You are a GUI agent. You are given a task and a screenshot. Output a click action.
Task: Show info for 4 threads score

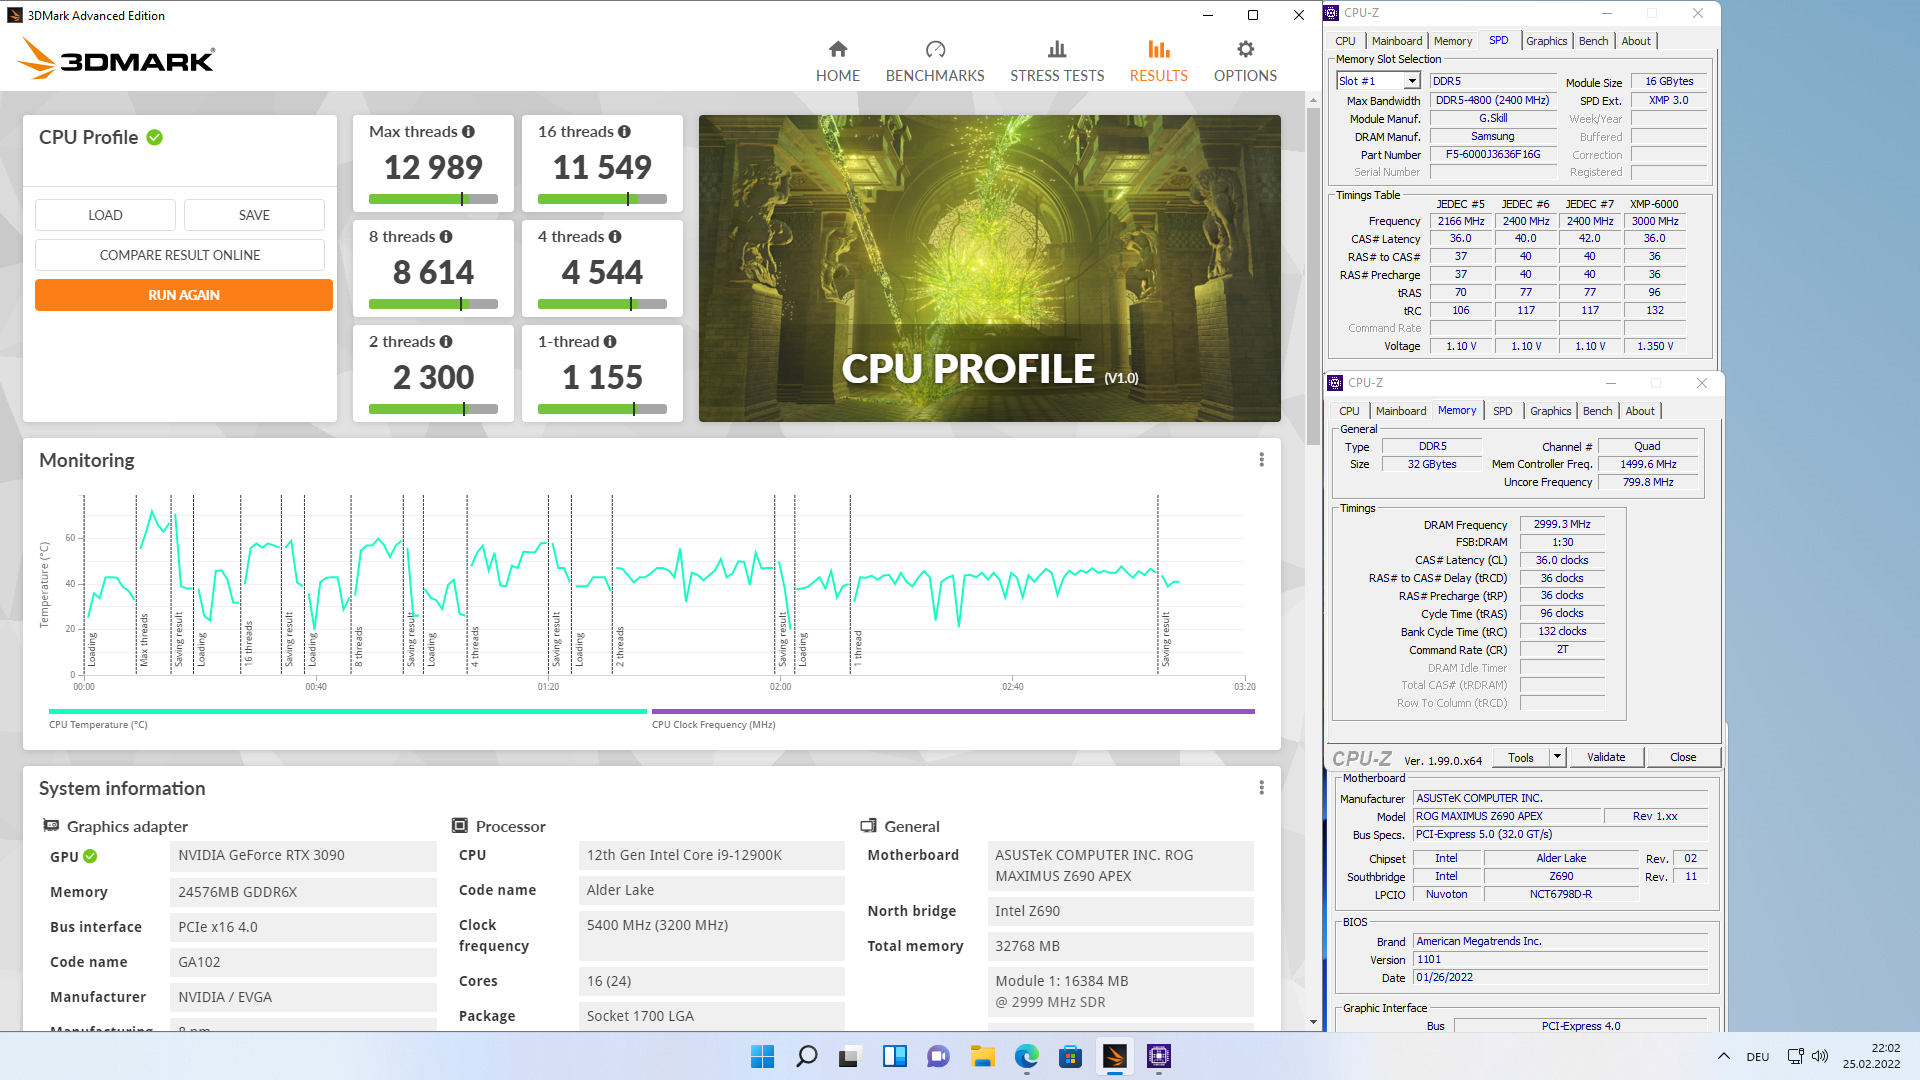click(x=615, y=237)
